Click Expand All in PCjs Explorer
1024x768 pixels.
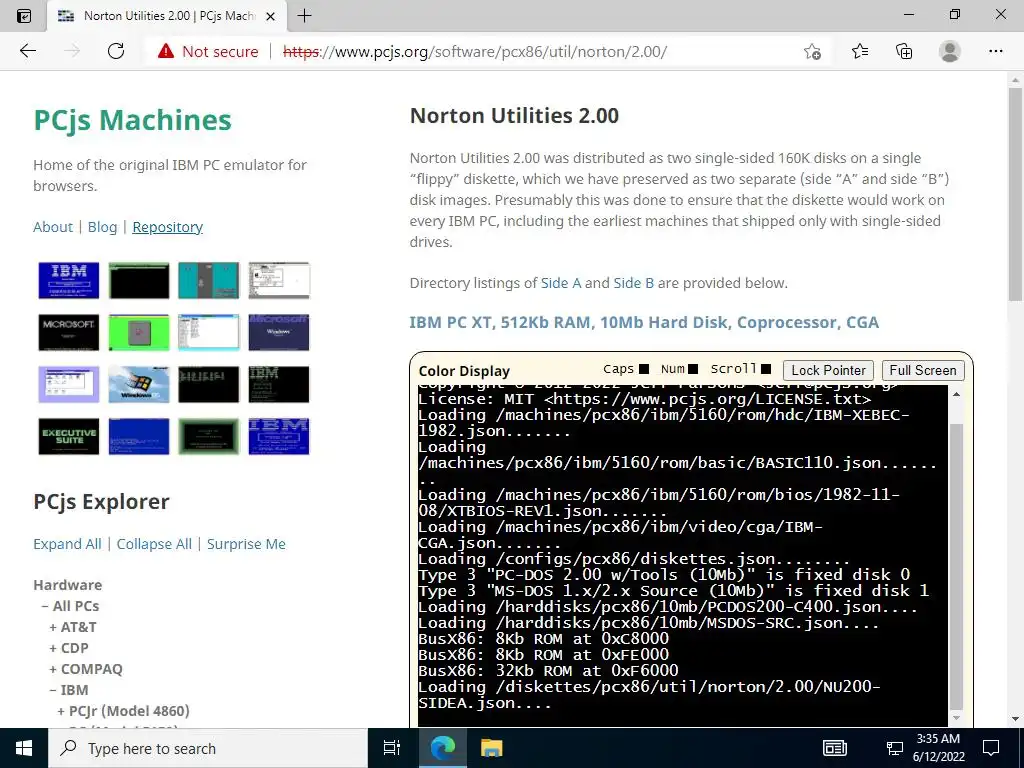67,544
